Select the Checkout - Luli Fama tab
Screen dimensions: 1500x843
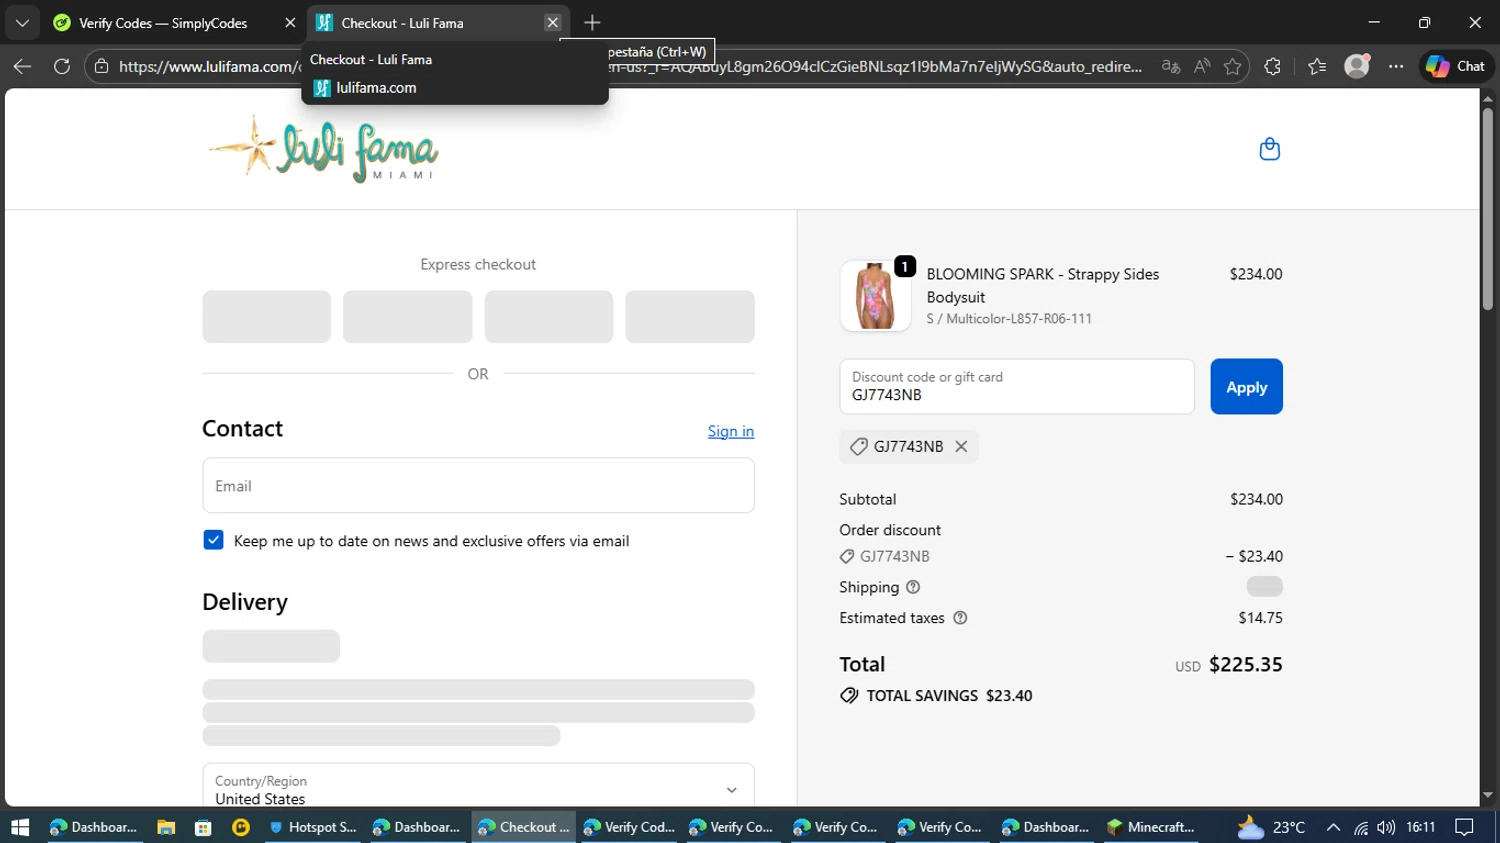(x=437, y=22)
